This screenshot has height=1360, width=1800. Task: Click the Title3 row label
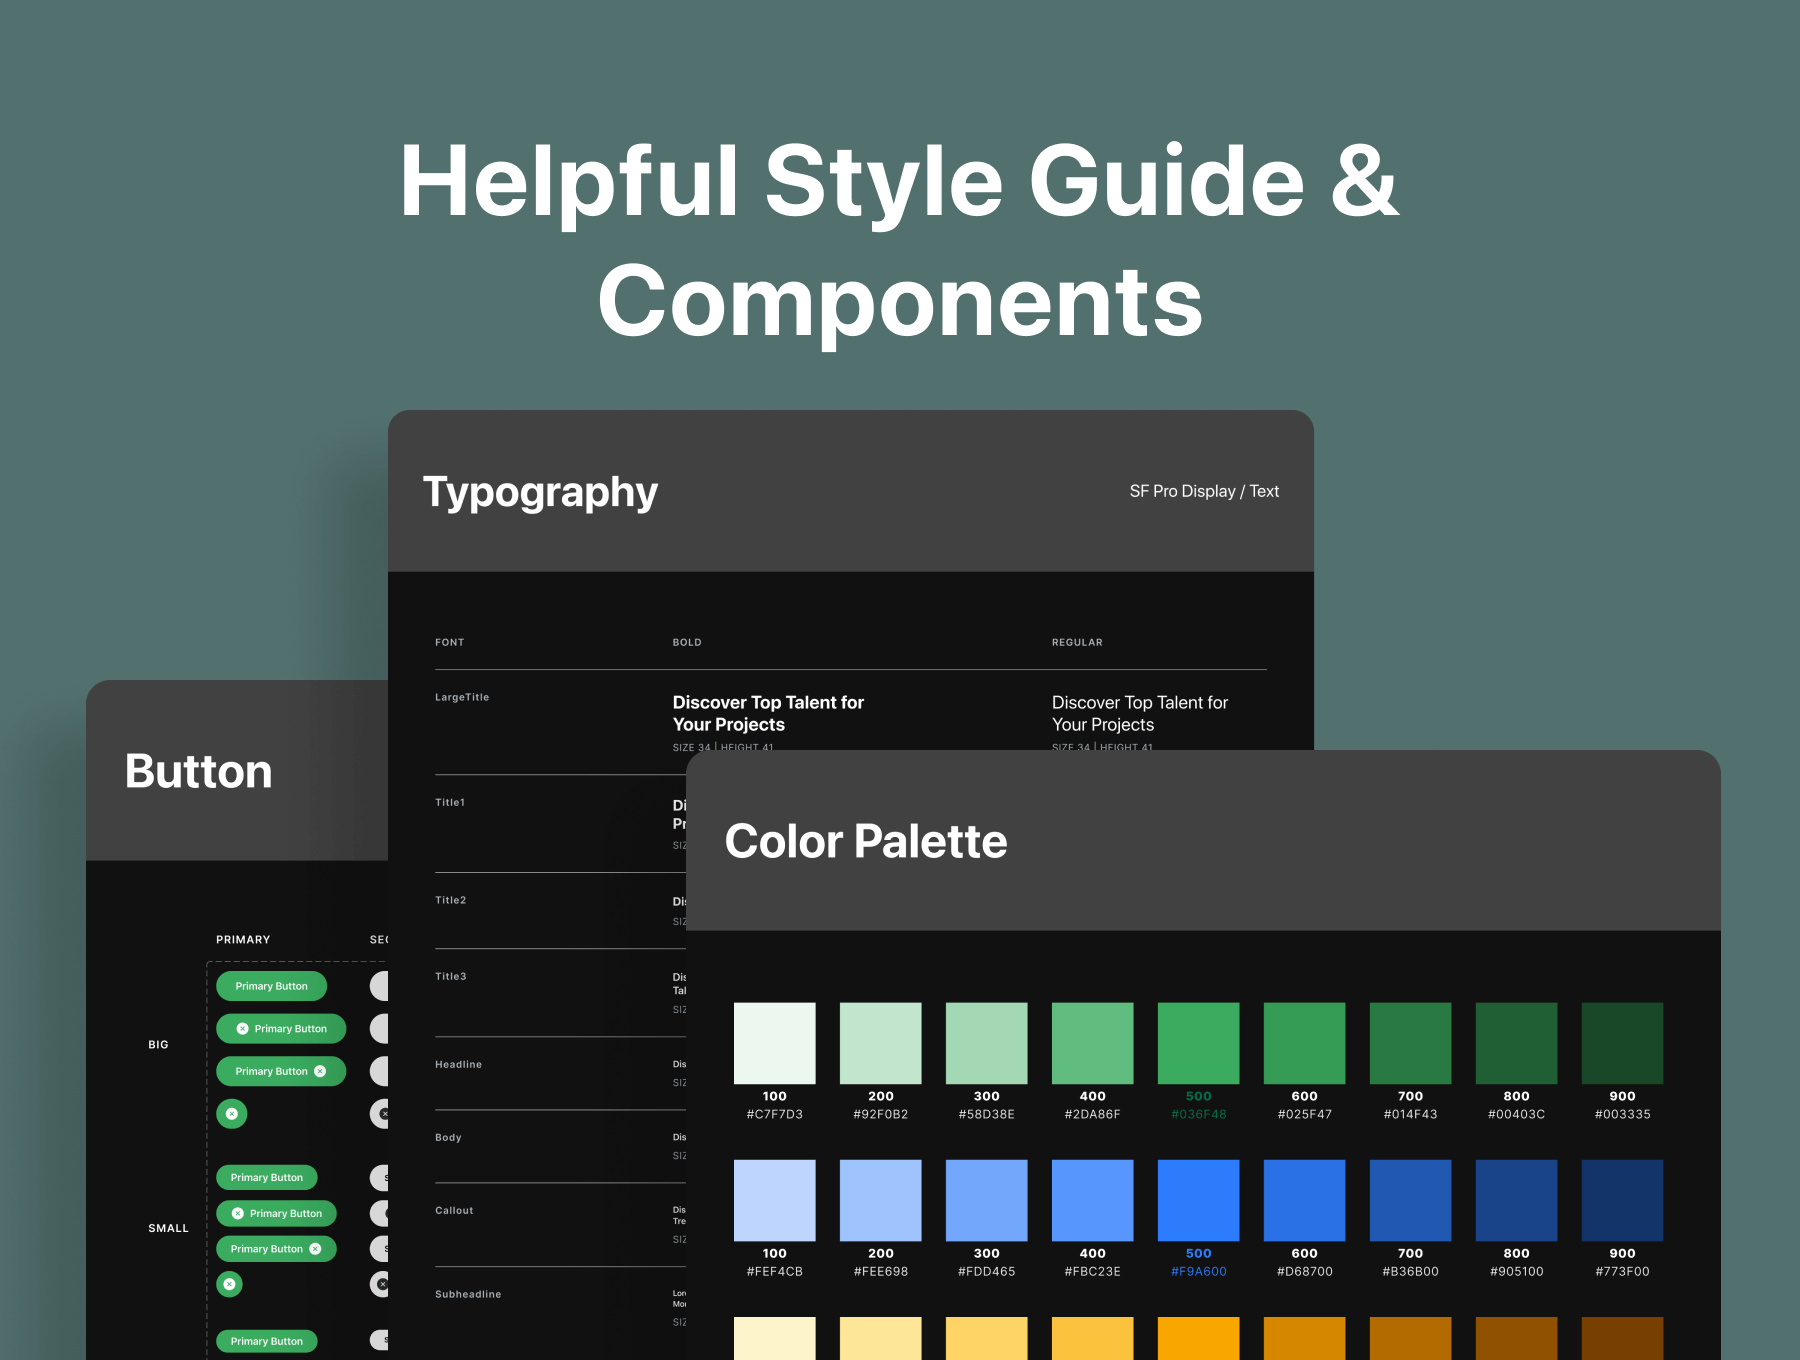pyautogui.click(x=451, y=976)
